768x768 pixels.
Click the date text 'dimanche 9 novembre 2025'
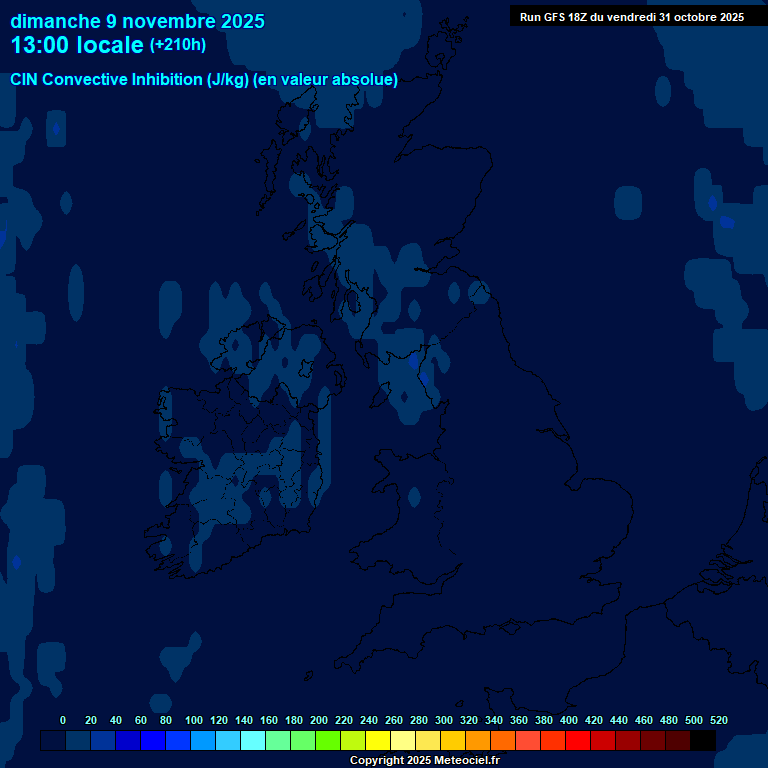pyautogui.click(x=137, y=21)
